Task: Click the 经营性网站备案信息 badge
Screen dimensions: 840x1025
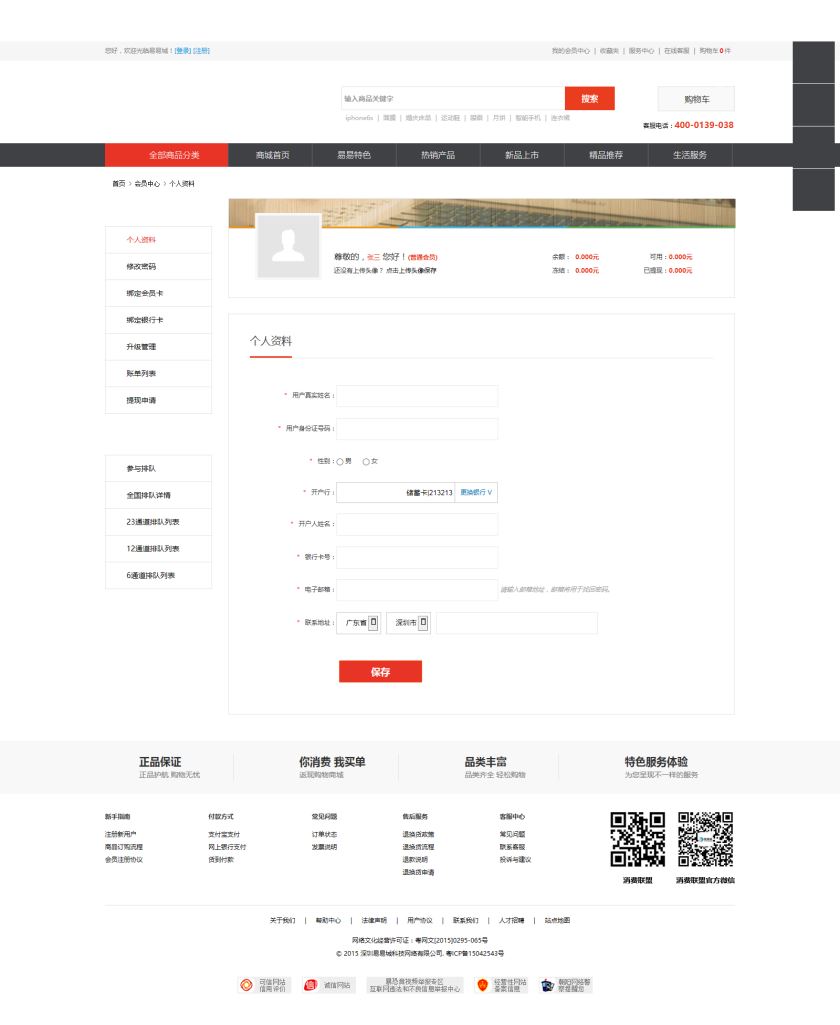Action: 501,985
